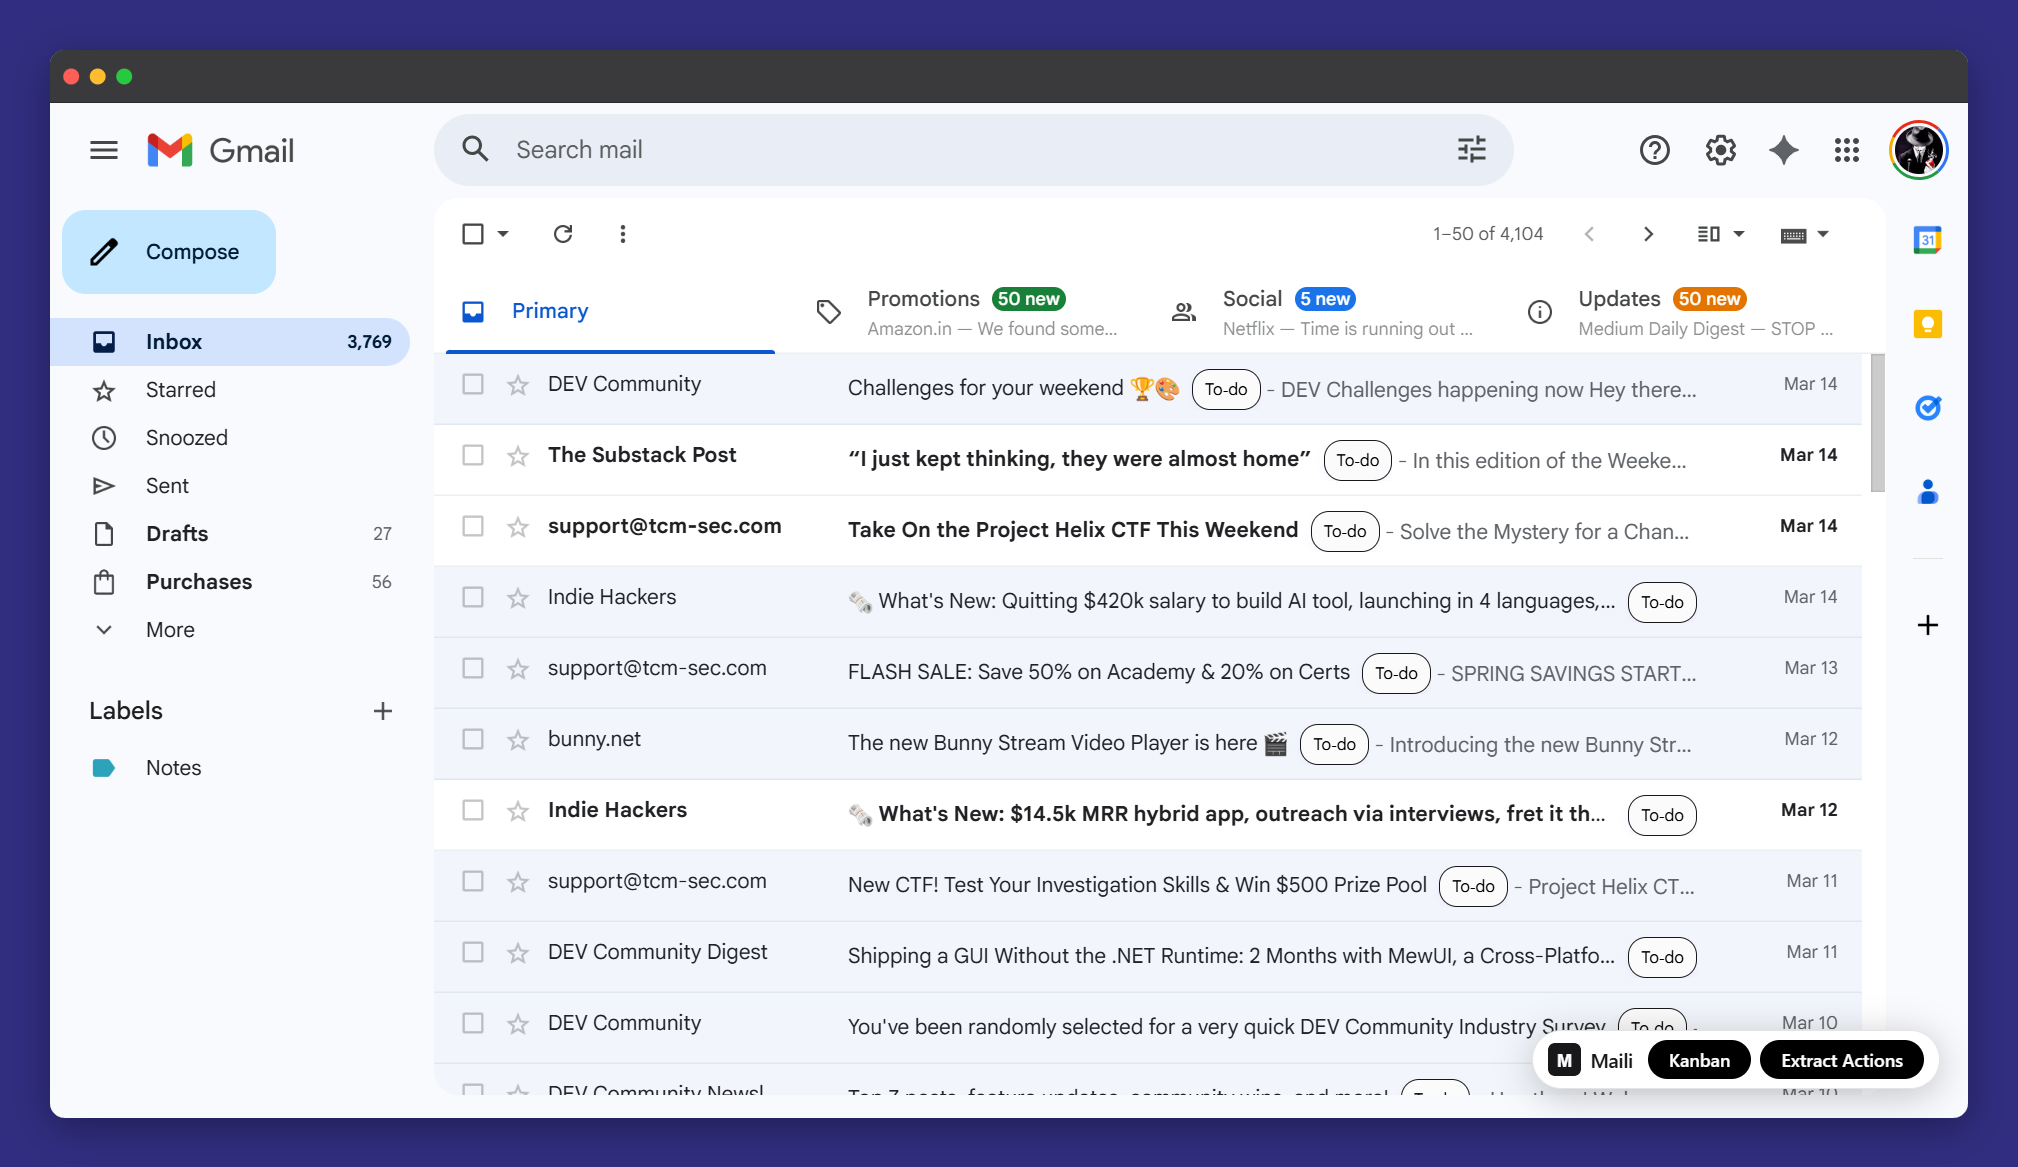
Task: Open the select-all dropdown arrow
Action: tap(503, 233)
